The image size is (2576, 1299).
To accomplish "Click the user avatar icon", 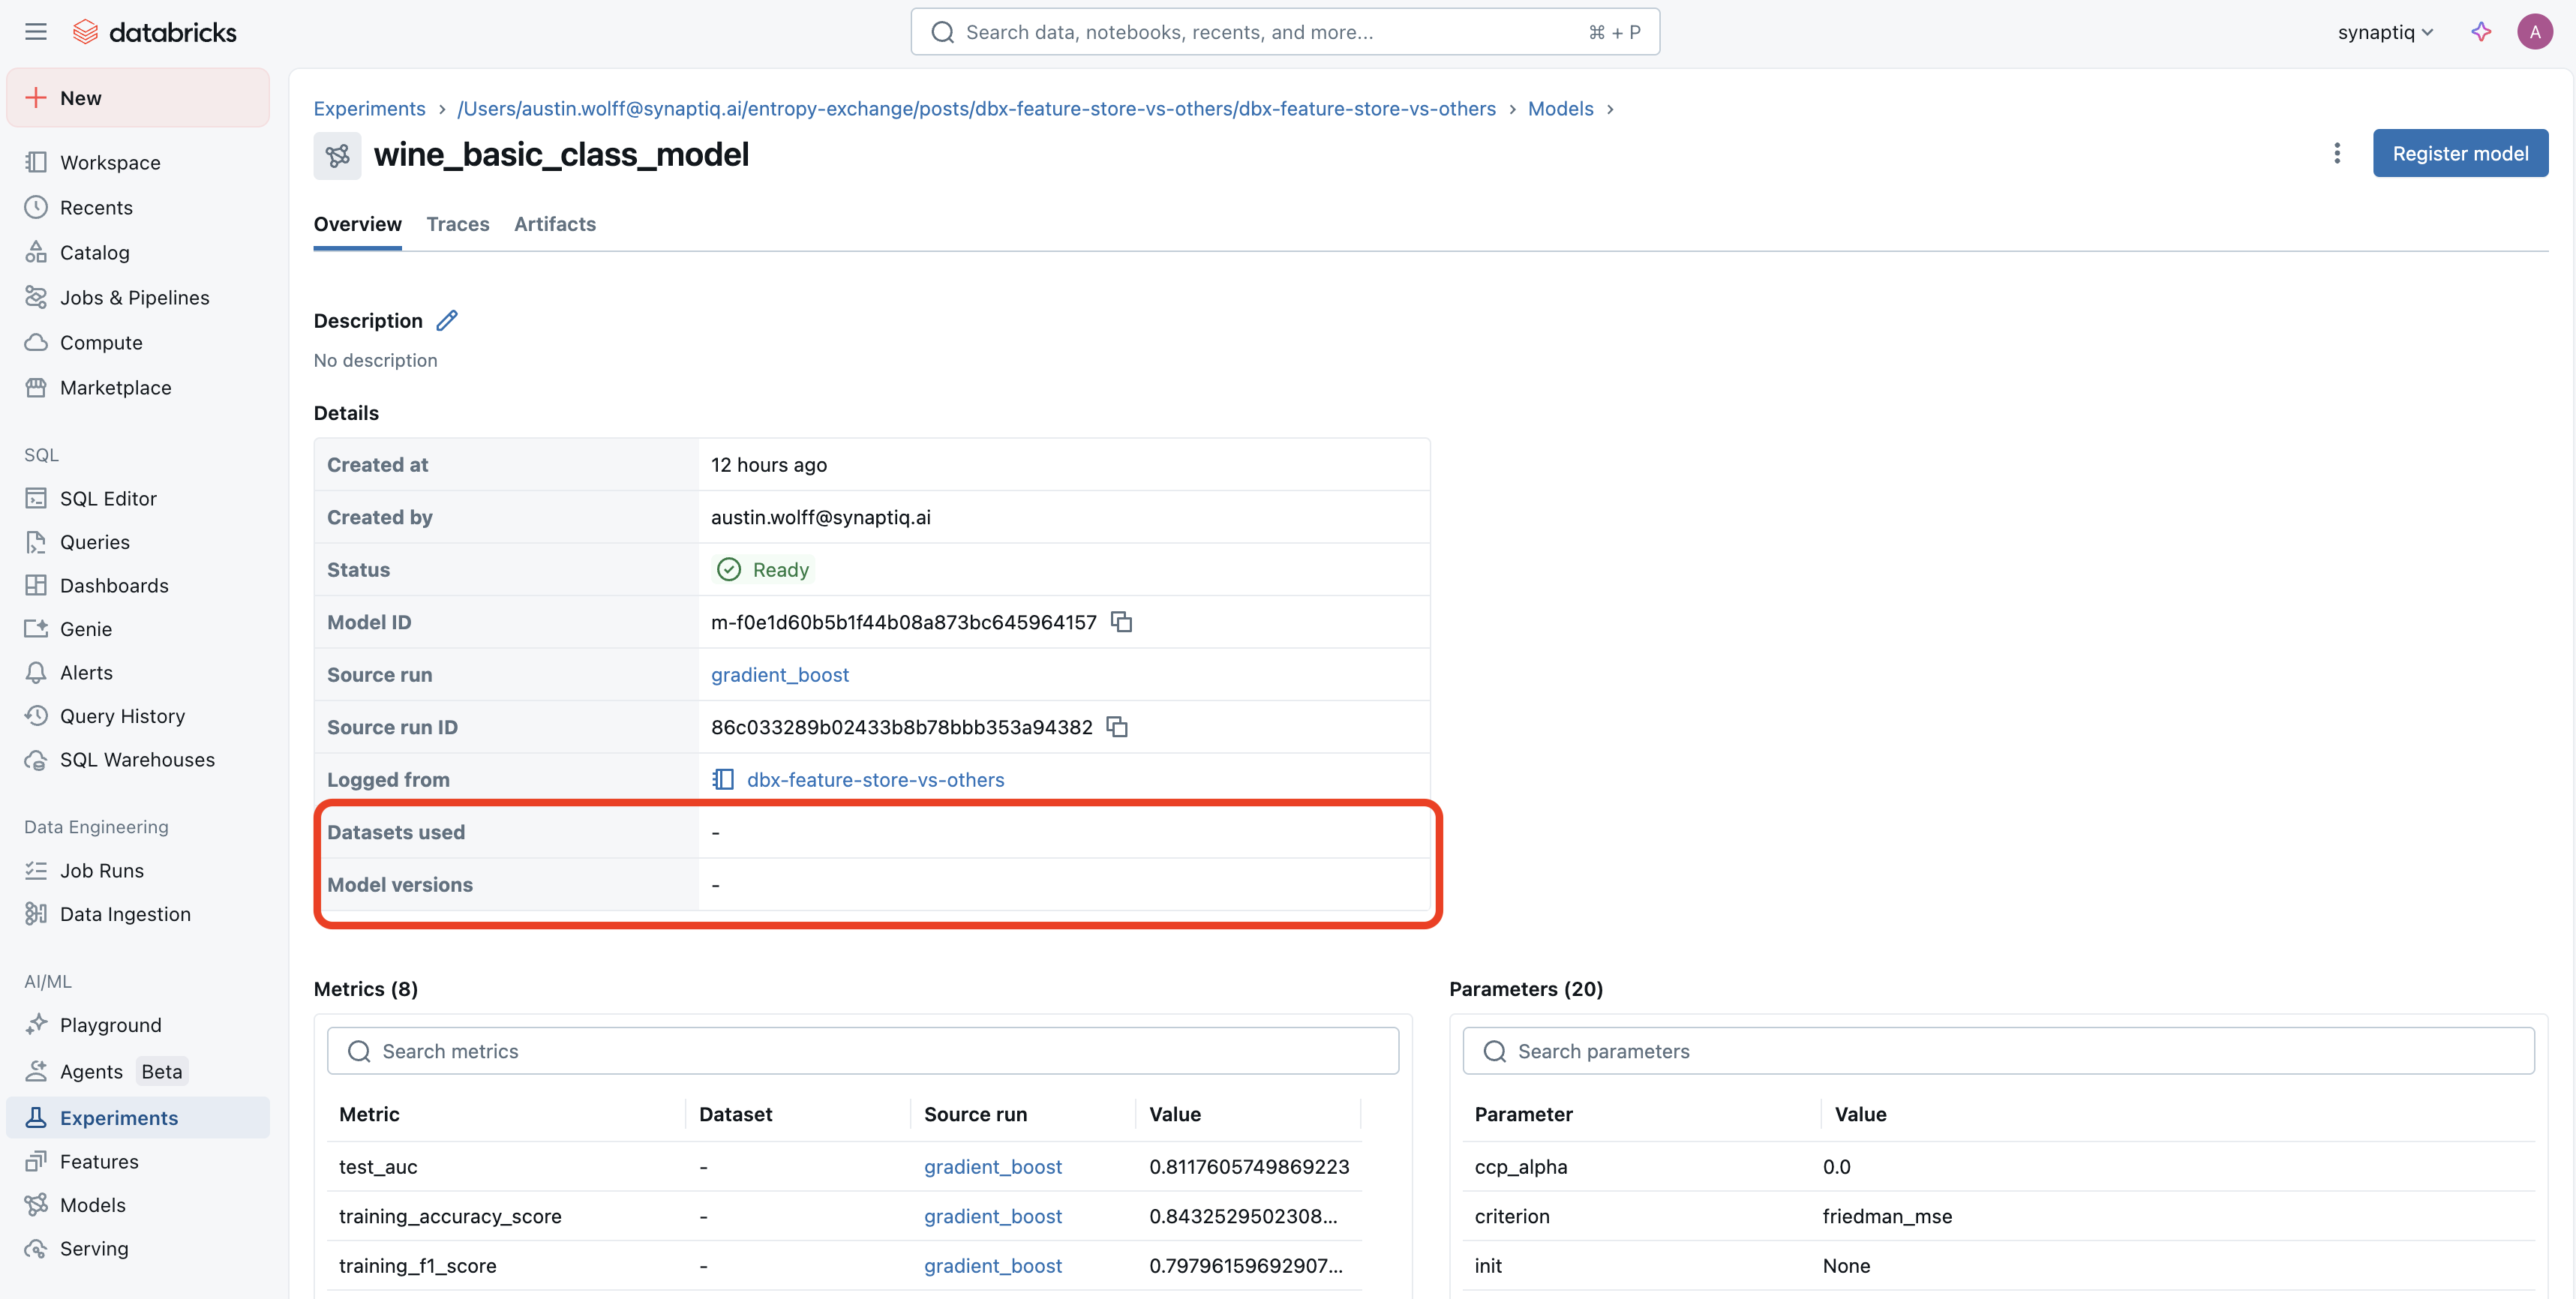I will (x=2534, y=32).
